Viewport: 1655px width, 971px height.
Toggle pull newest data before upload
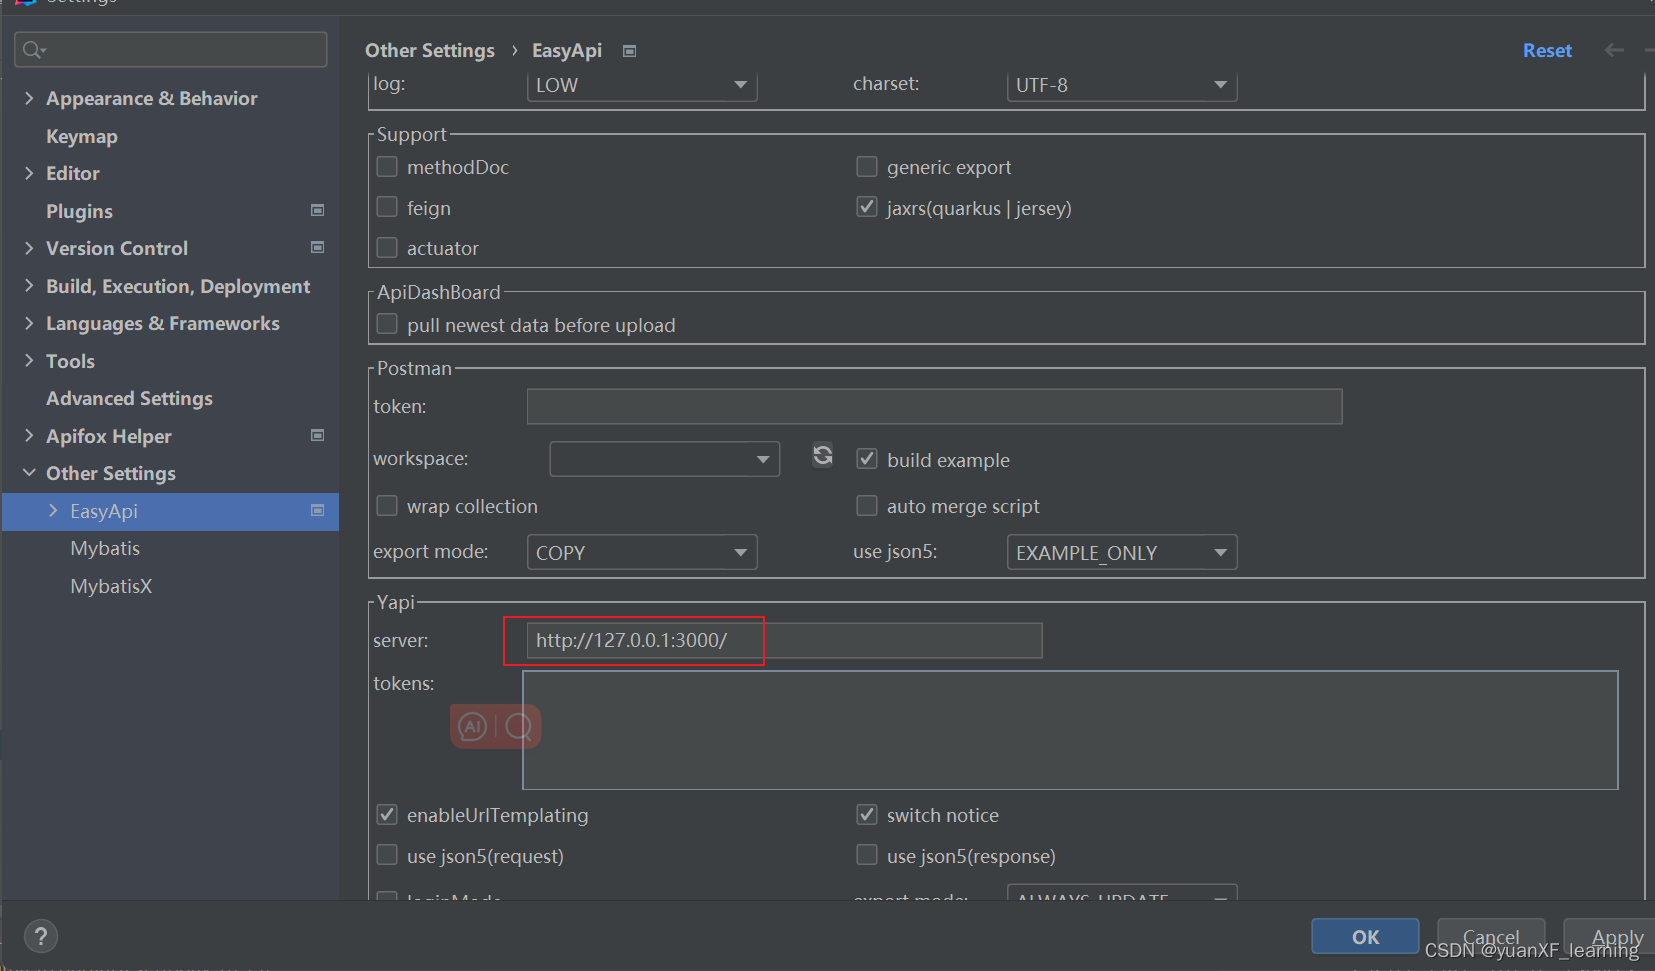[x=387, y=324]
